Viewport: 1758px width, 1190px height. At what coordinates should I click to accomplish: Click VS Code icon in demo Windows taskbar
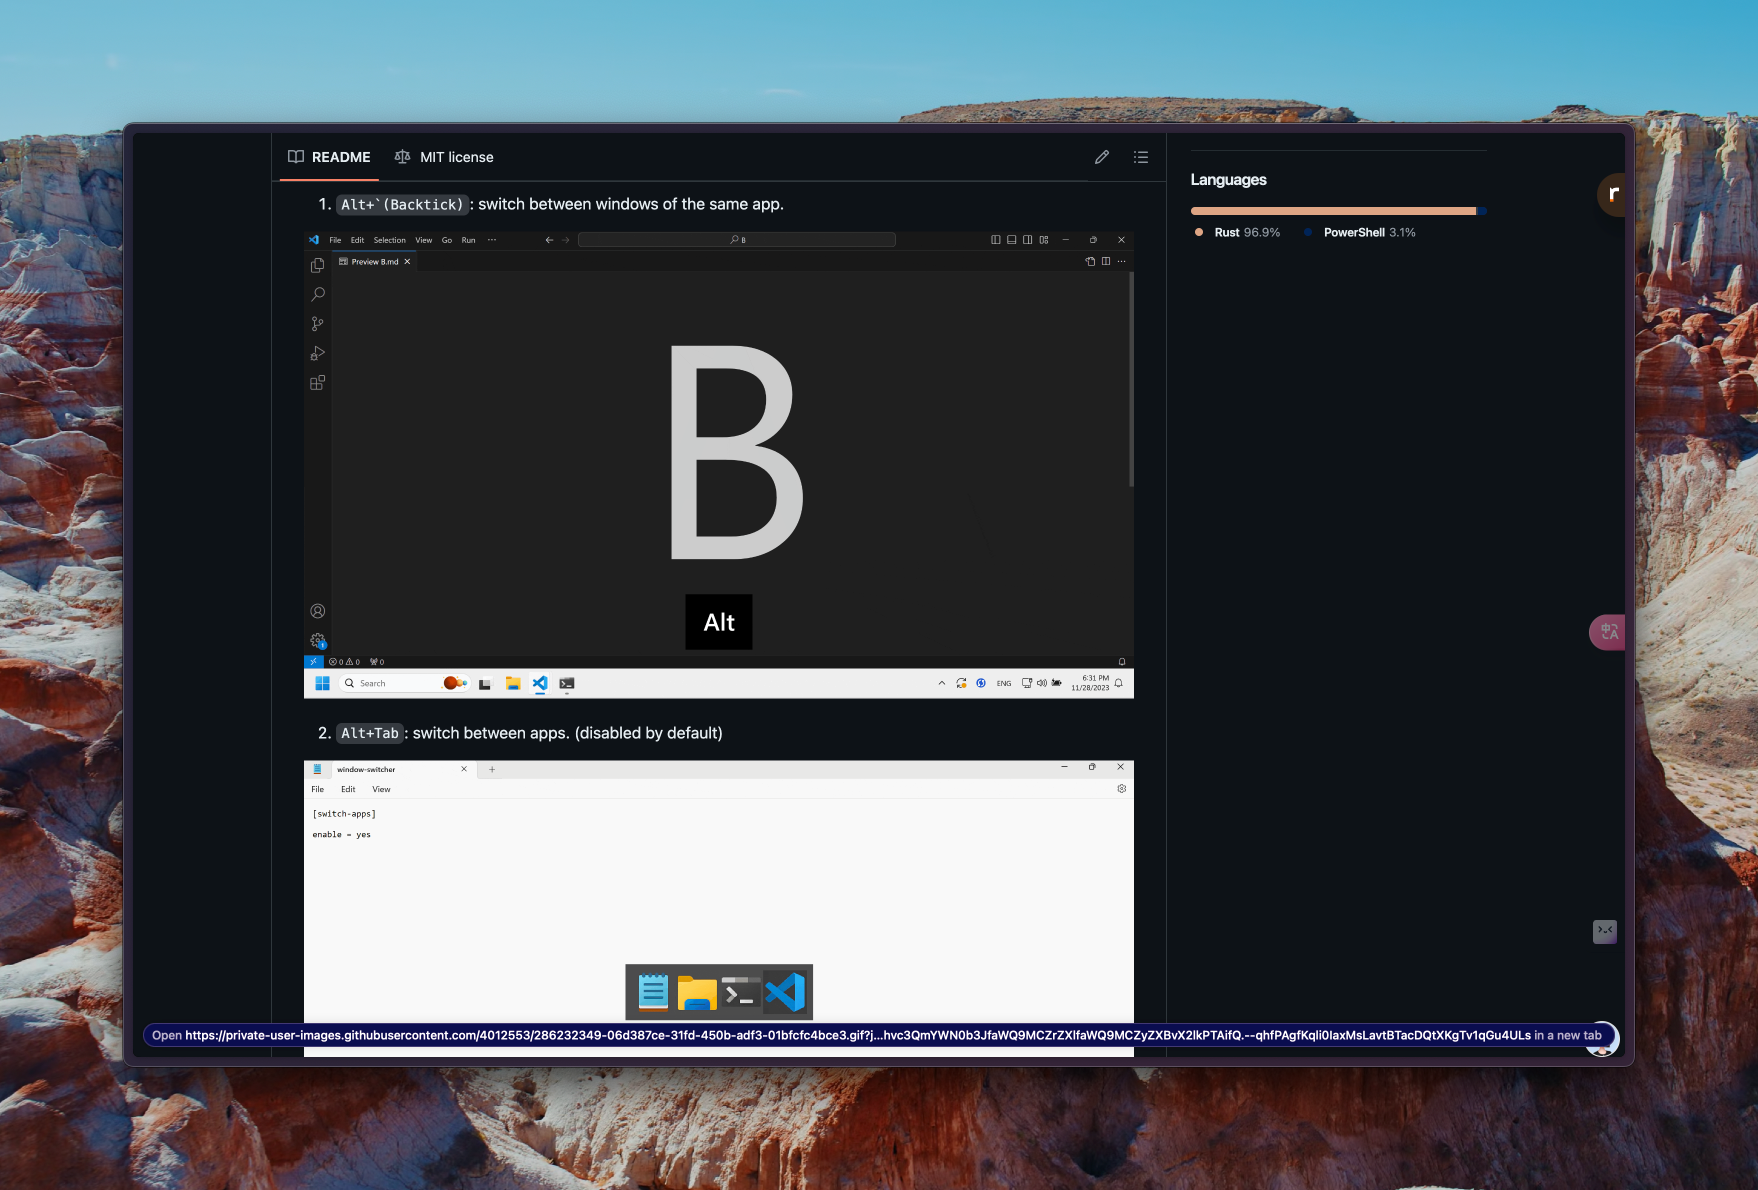[540, 683]
